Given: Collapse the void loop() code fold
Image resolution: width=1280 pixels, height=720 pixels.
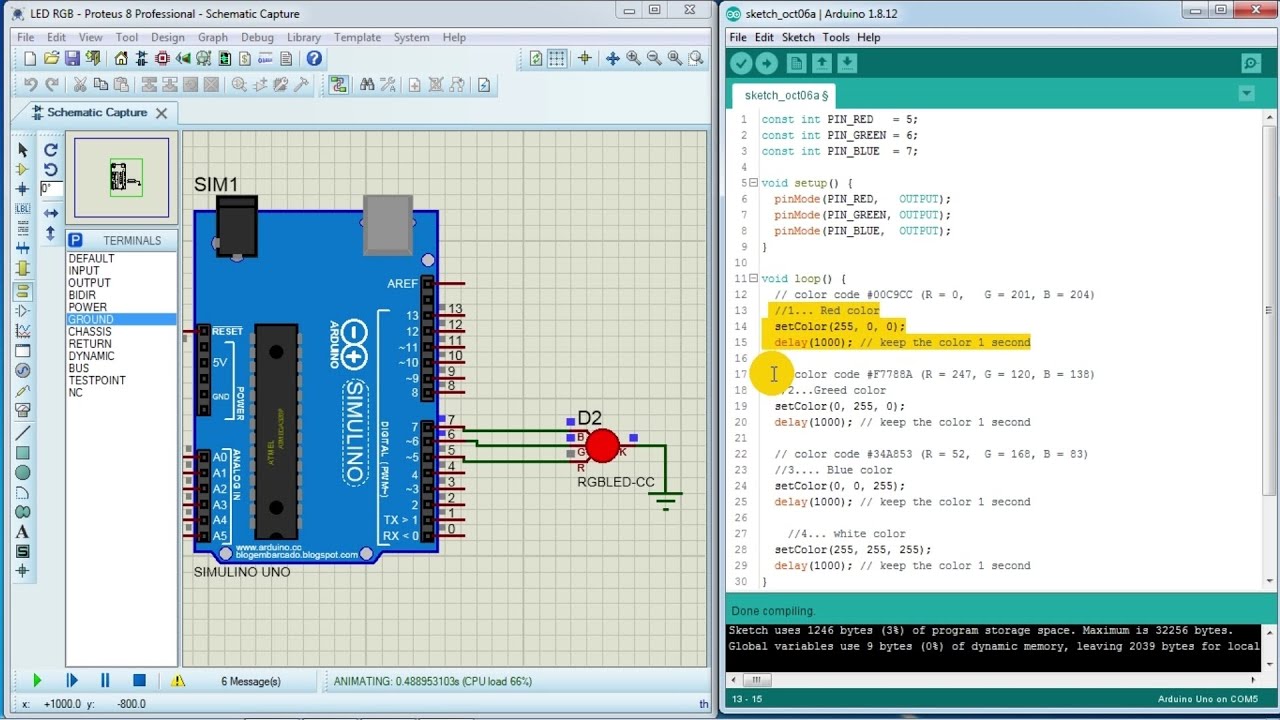Looking at the screenshot, I should (x=754, y=279).
